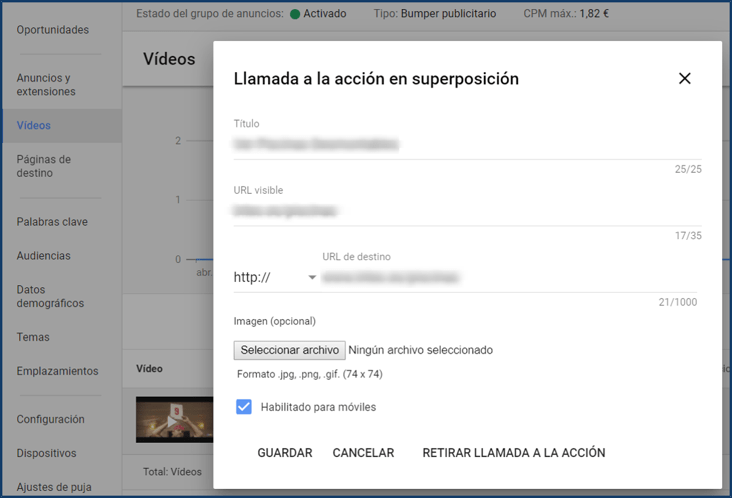Open Configuración in sidebar
The height and width of the screenshot is (498, 732).
coord(50,419)
